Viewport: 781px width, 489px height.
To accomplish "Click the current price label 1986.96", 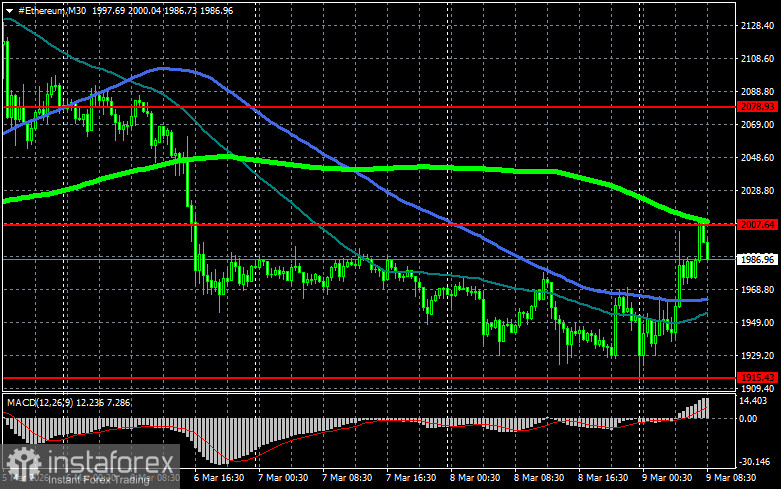I will (x=758, y=259).
